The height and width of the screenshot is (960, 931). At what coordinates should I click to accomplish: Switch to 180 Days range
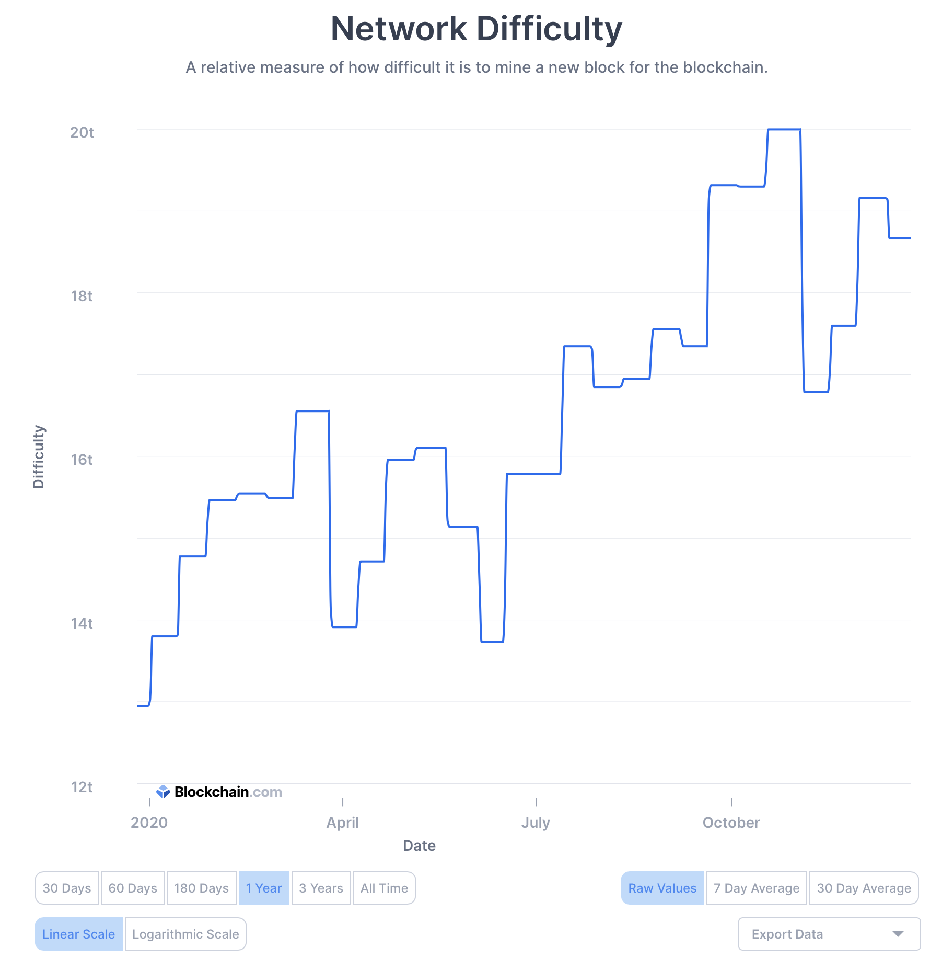pyautogui.click(x=201, y=888)
